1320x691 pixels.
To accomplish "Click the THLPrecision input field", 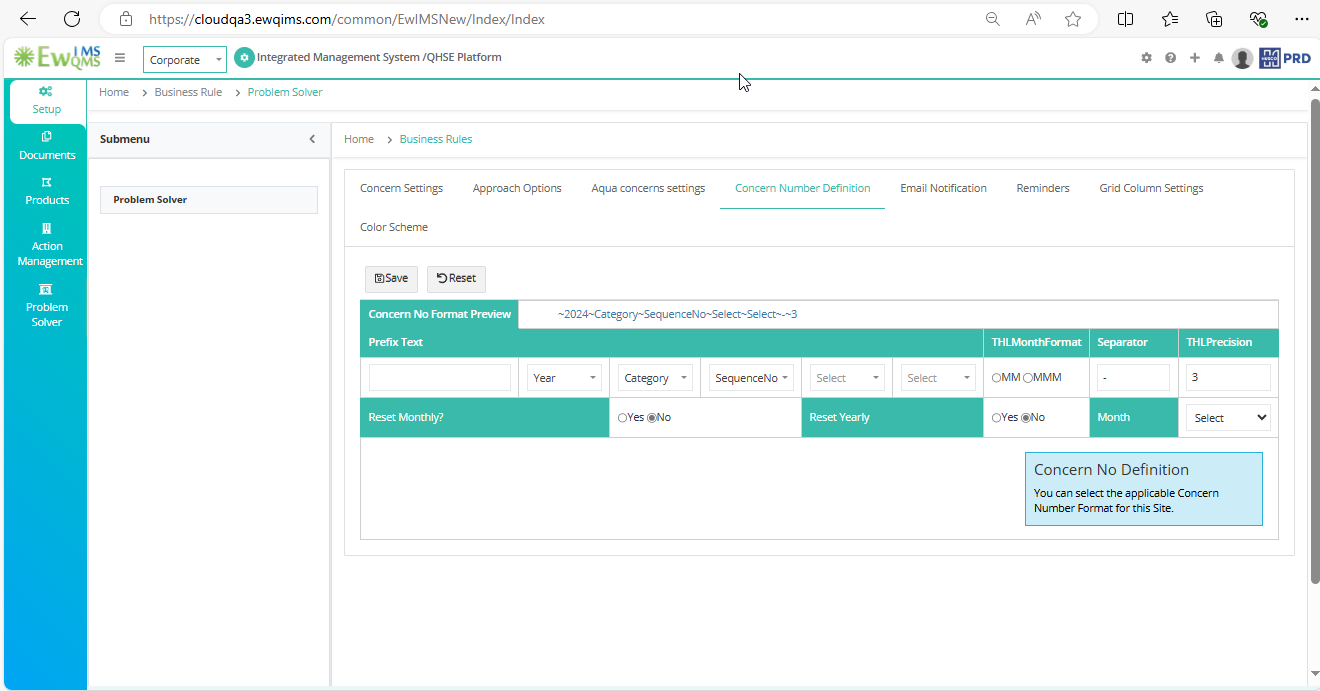I will (x=1228, y=378).
